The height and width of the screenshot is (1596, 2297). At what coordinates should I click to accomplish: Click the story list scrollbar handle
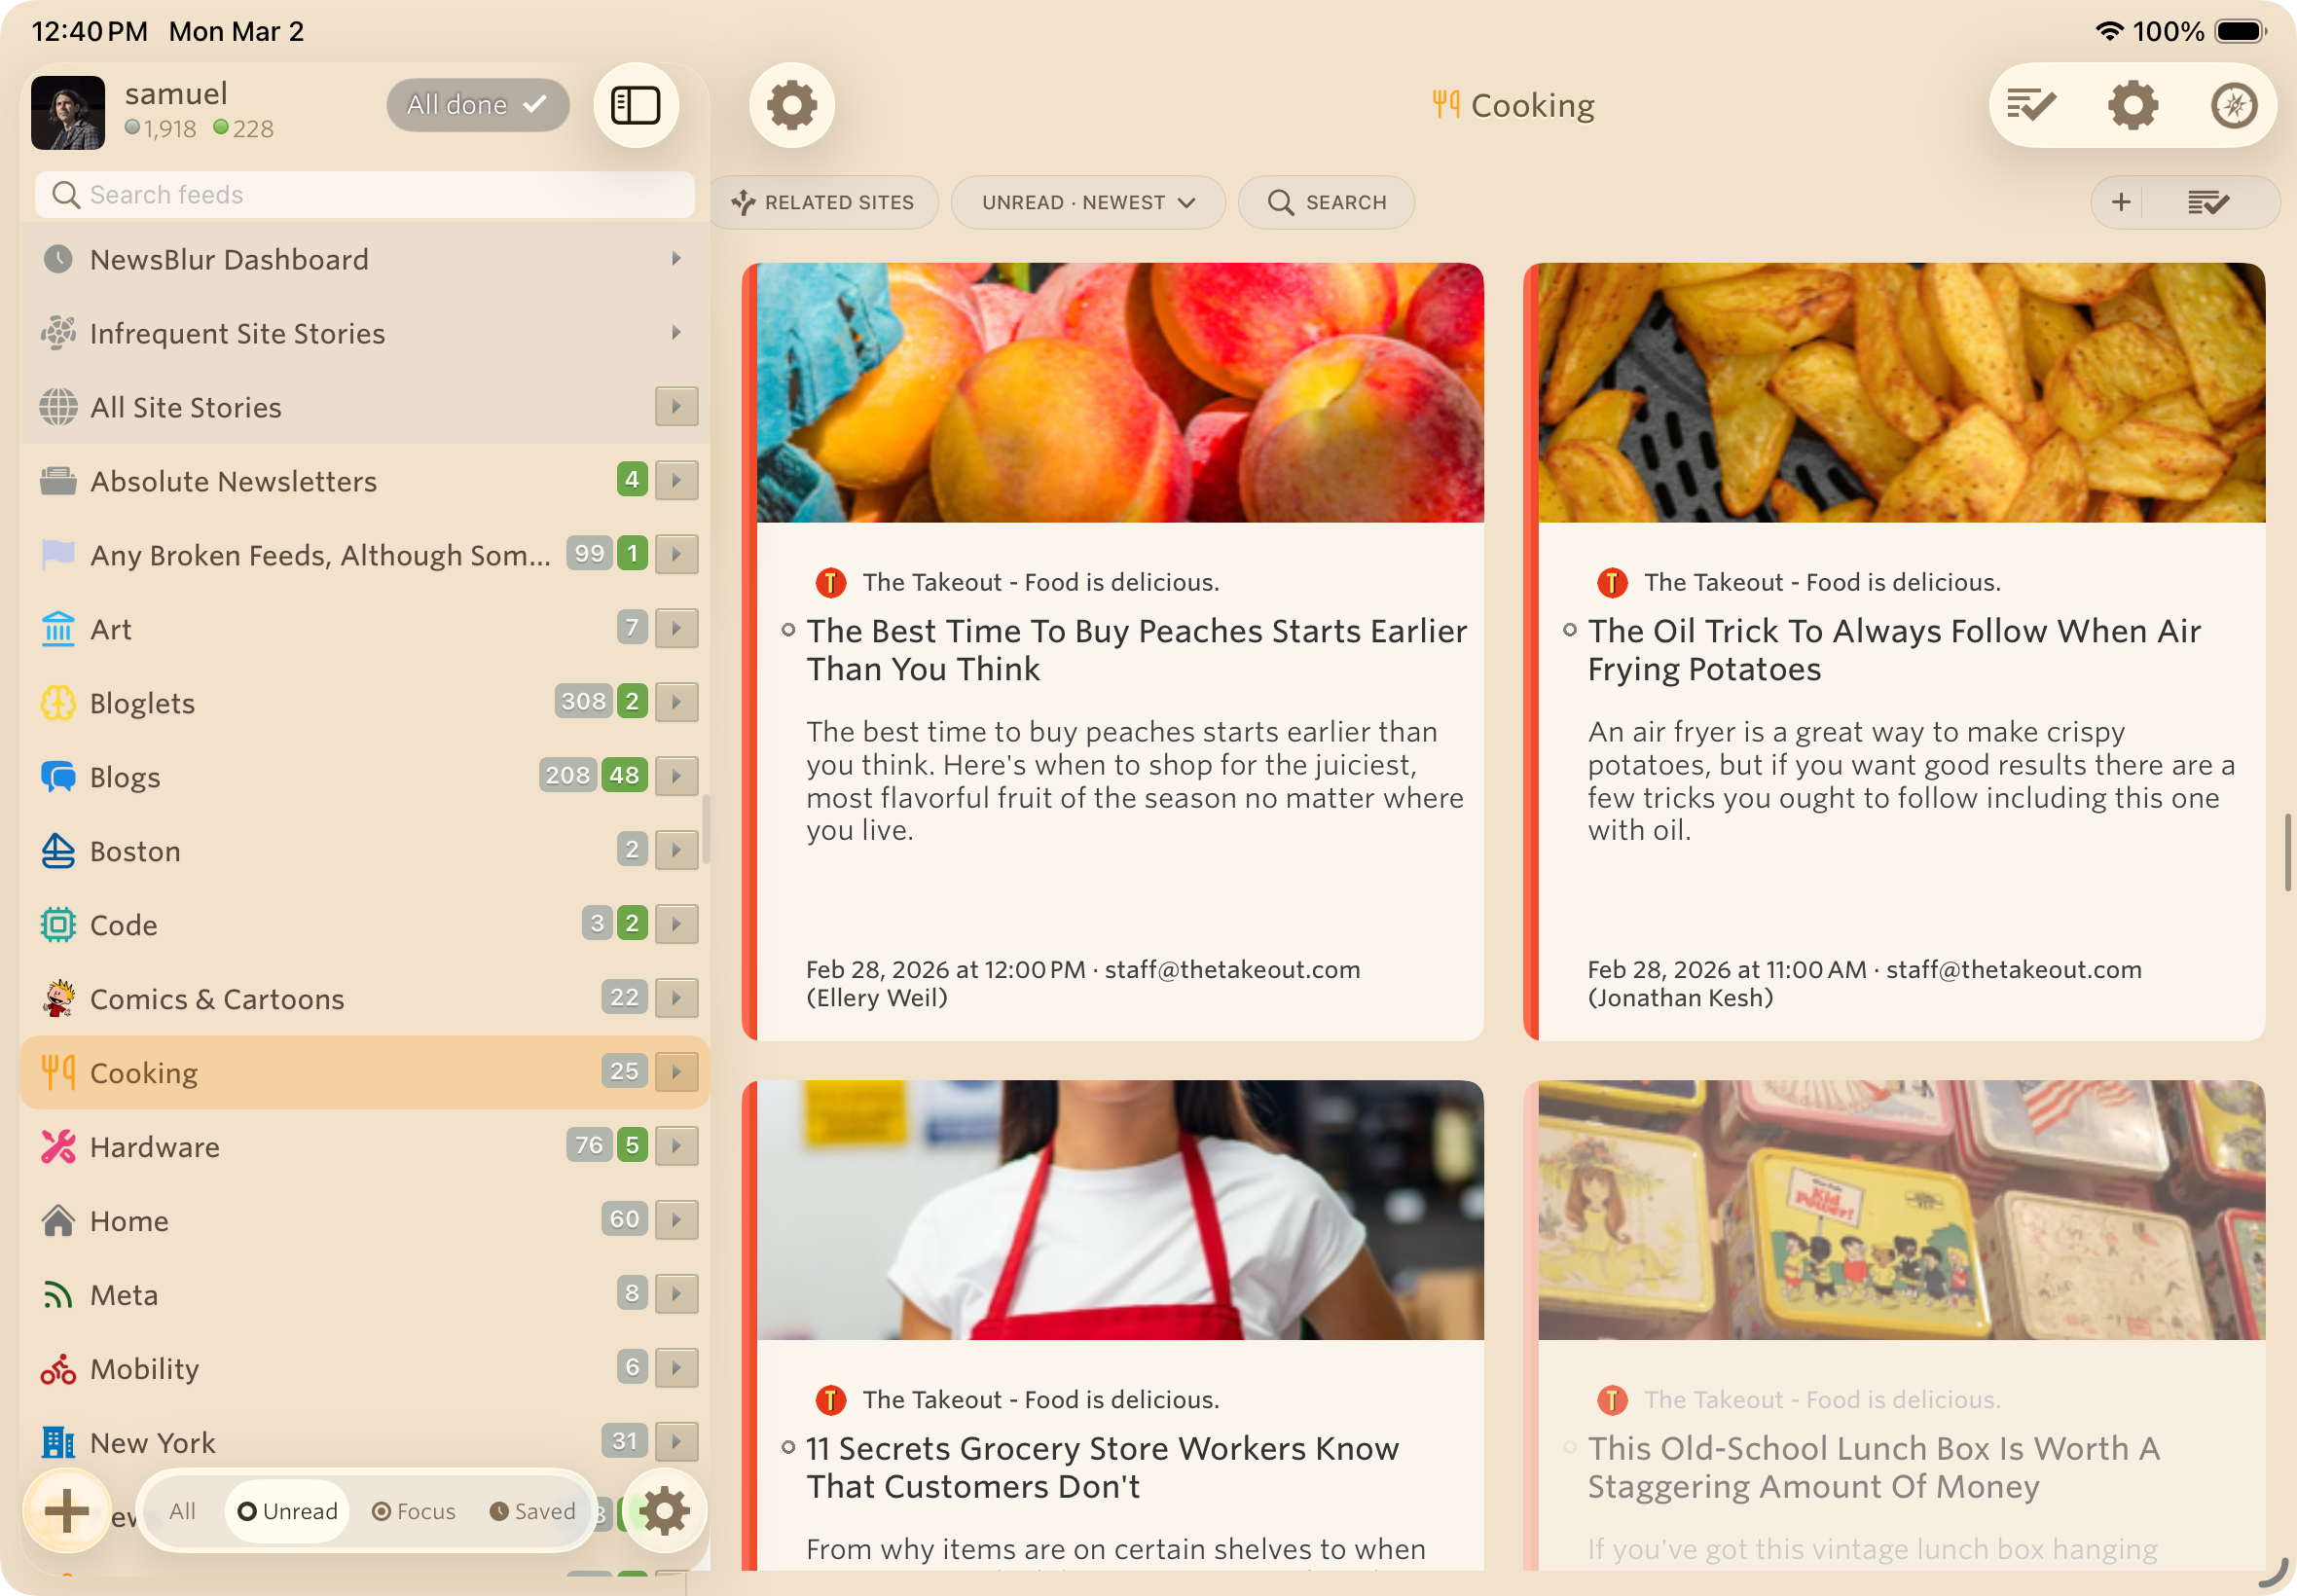(2287, 852)
